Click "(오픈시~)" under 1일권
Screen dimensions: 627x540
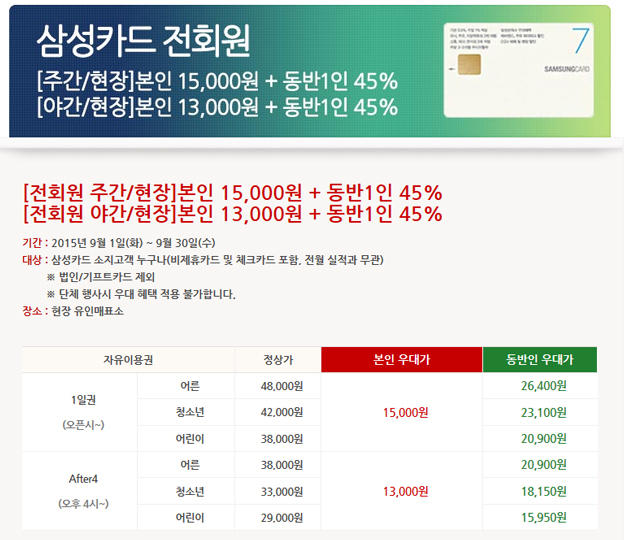point(83,424)
